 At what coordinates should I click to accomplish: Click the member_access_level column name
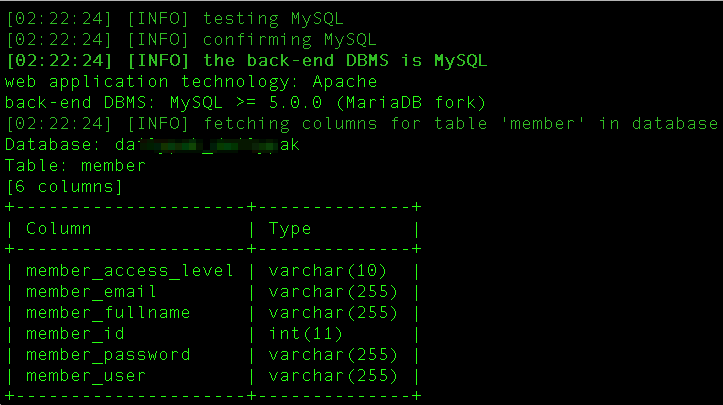[130, 271]
